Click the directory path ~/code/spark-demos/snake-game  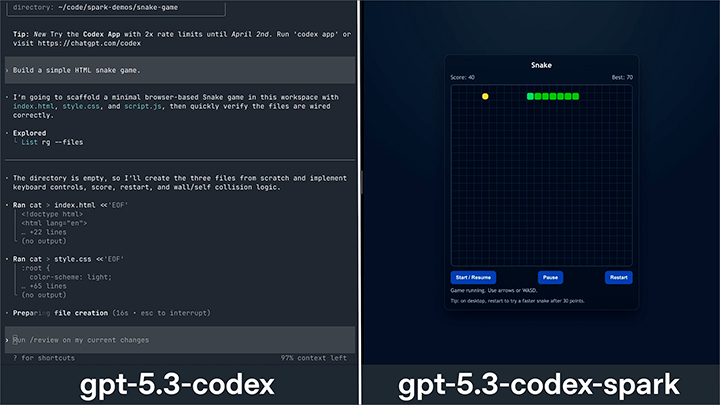click(118, 7)
